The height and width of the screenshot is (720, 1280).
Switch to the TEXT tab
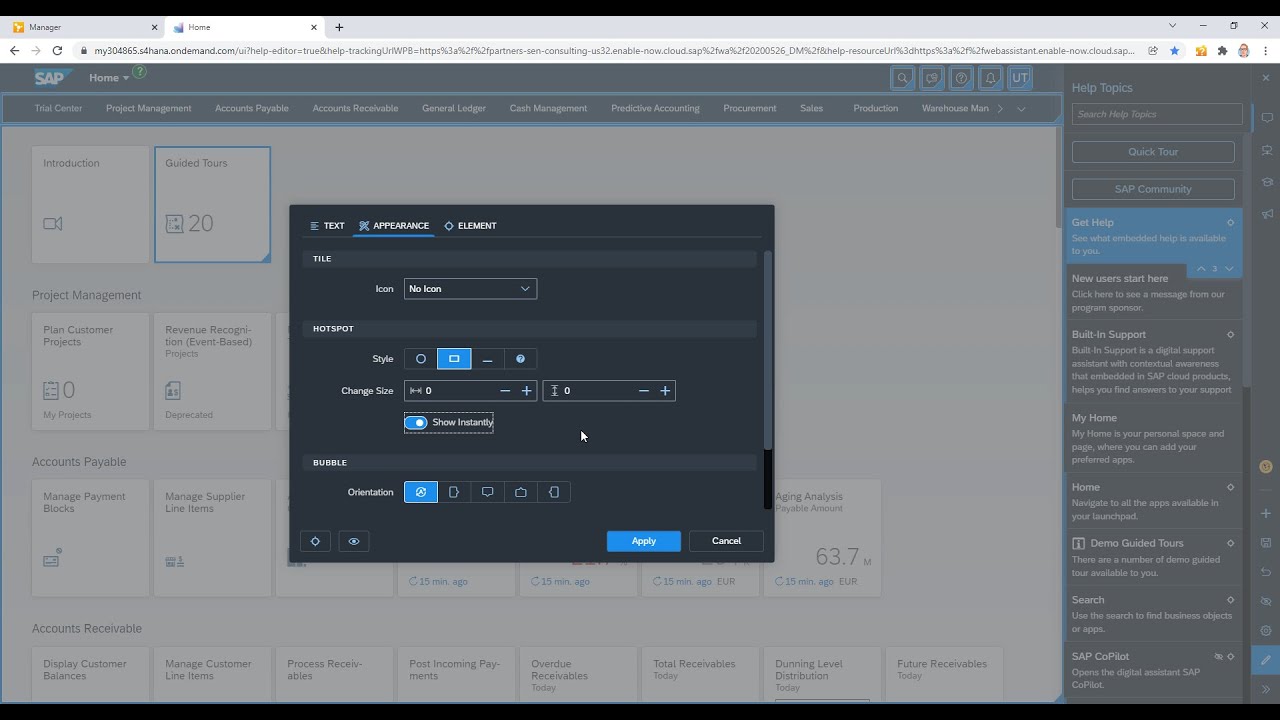pos(327,226)
